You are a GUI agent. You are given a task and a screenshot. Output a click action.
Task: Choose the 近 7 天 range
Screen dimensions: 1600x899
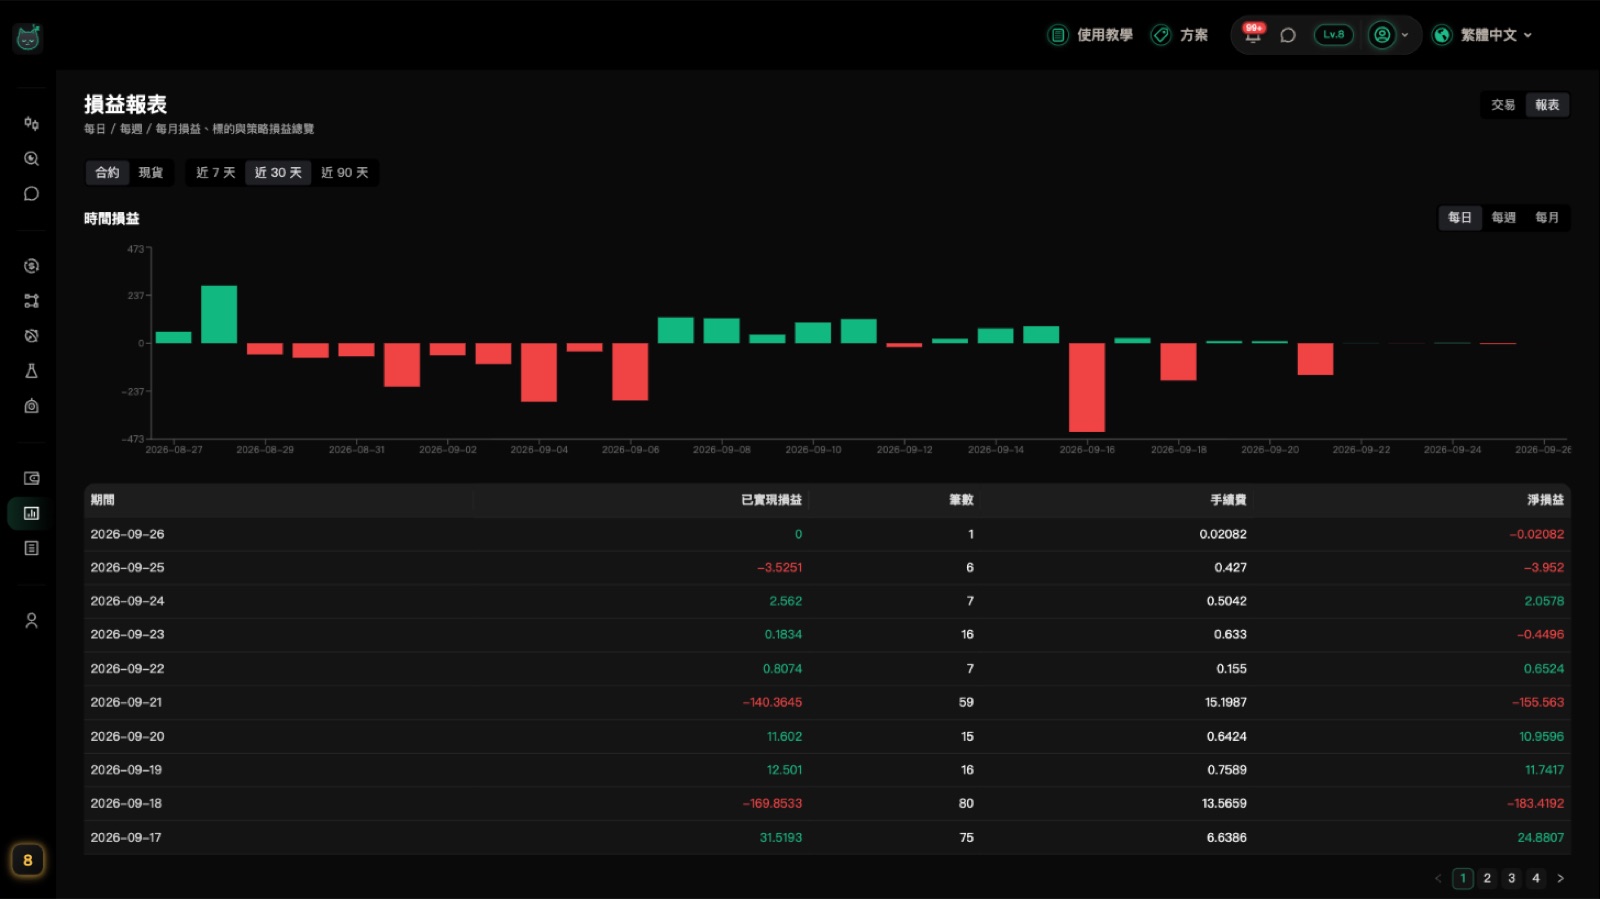pos(215,173)
